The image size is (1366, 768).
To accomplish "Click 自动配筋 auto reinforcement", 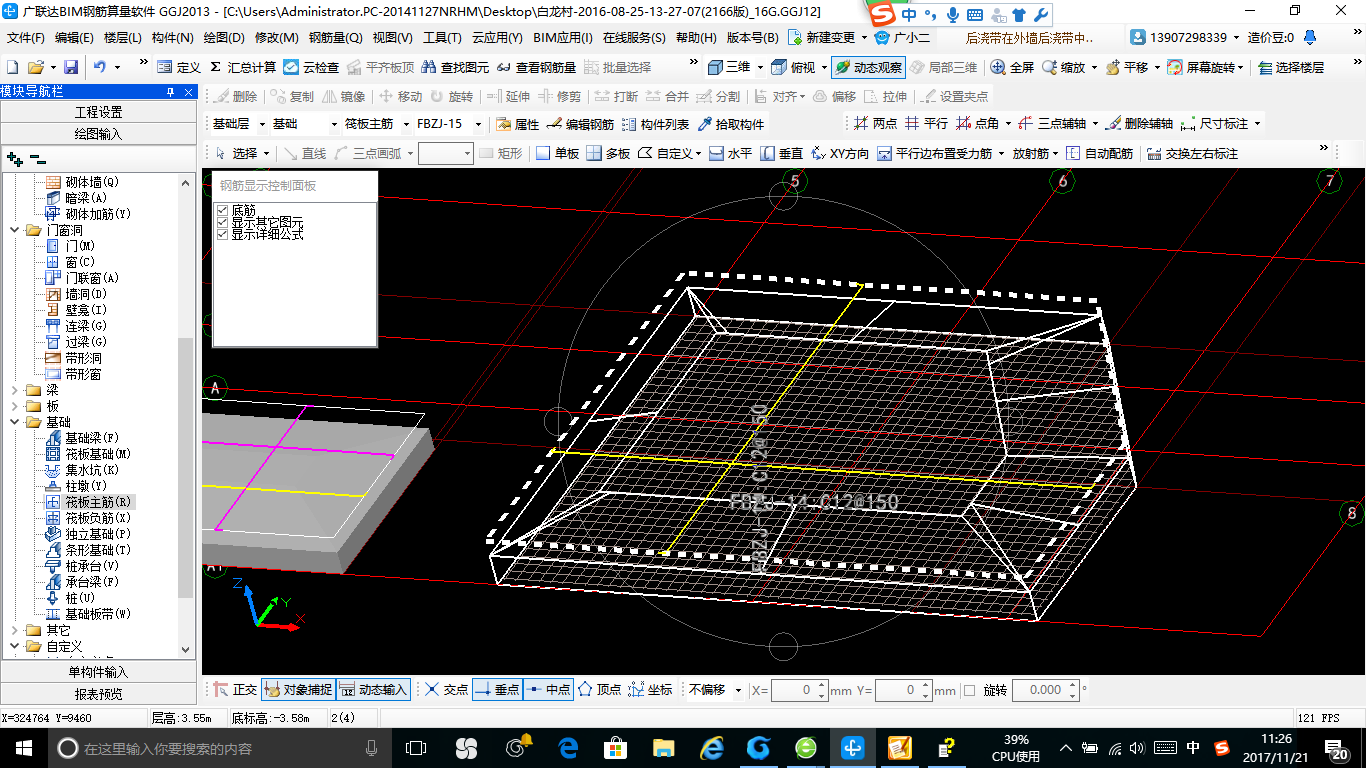I will (1099, 153).
